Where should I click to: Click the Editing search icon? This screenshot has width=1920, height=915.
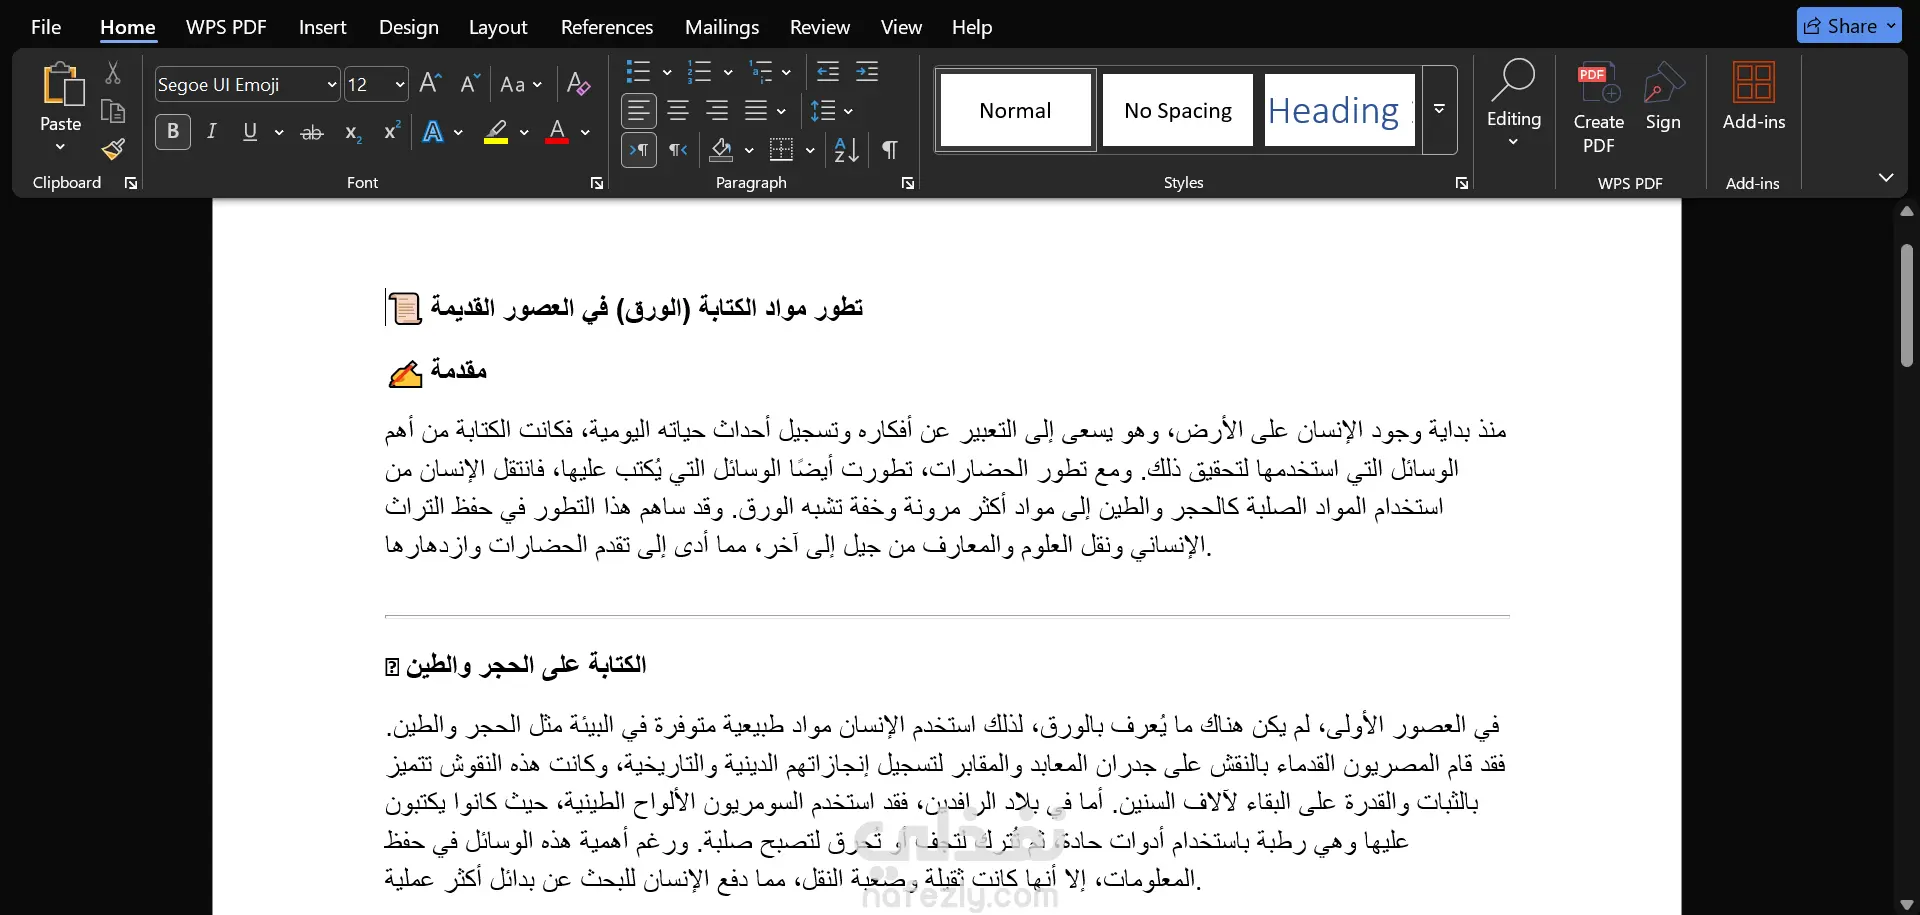click(1513, 80)
